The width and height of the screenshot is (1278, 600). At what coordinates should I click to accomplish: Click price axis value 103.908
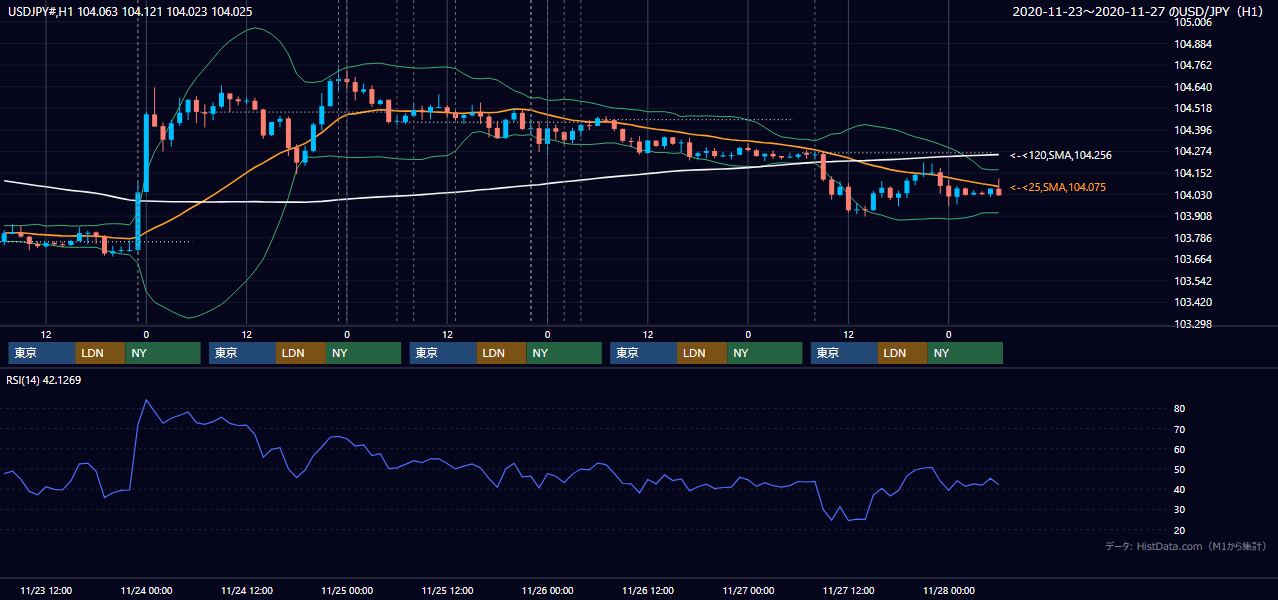click(1193, 216)
